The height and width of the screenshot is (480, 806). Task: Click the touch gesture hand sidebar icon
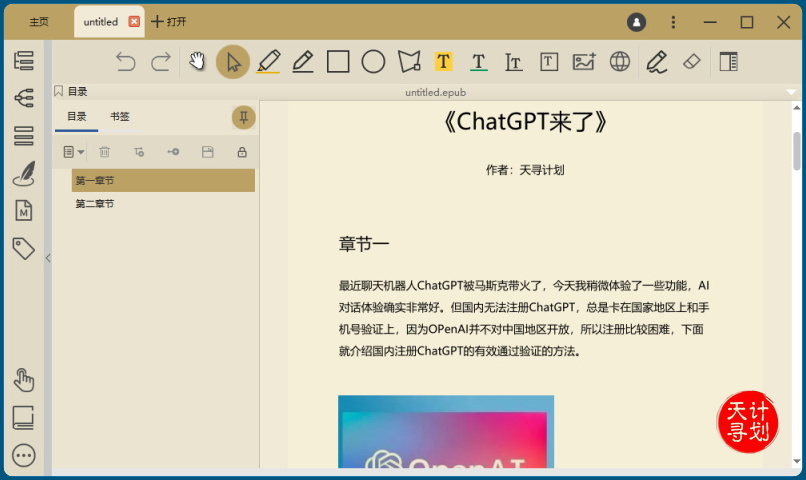pos(24,380)
